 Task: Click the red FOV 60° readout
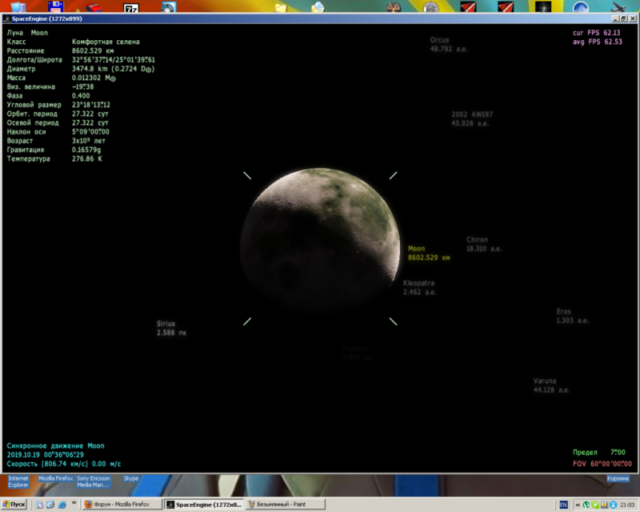coord(602,464)
